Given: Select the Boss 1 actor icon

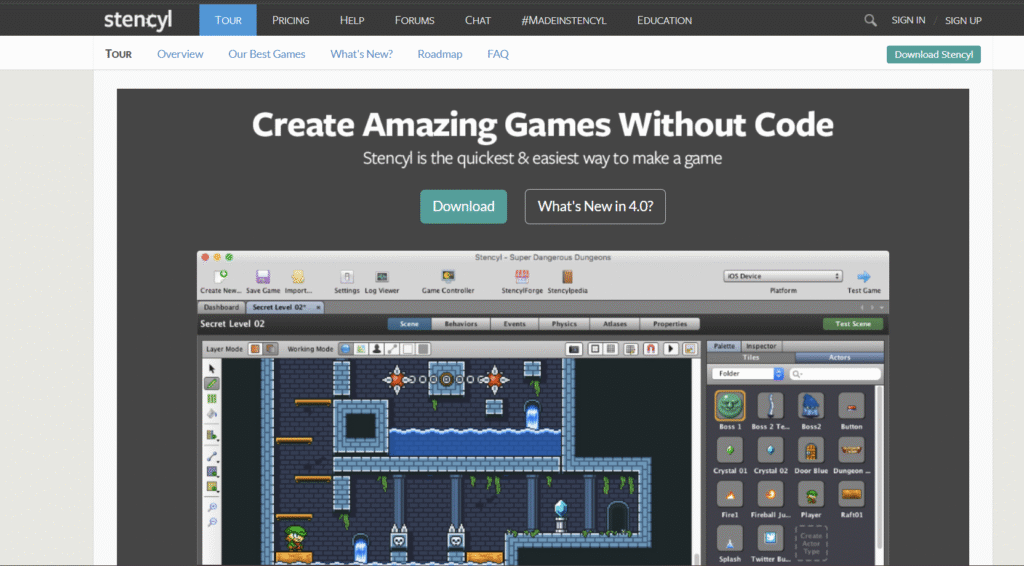Looking at the screenshot, I should point(729,406).
